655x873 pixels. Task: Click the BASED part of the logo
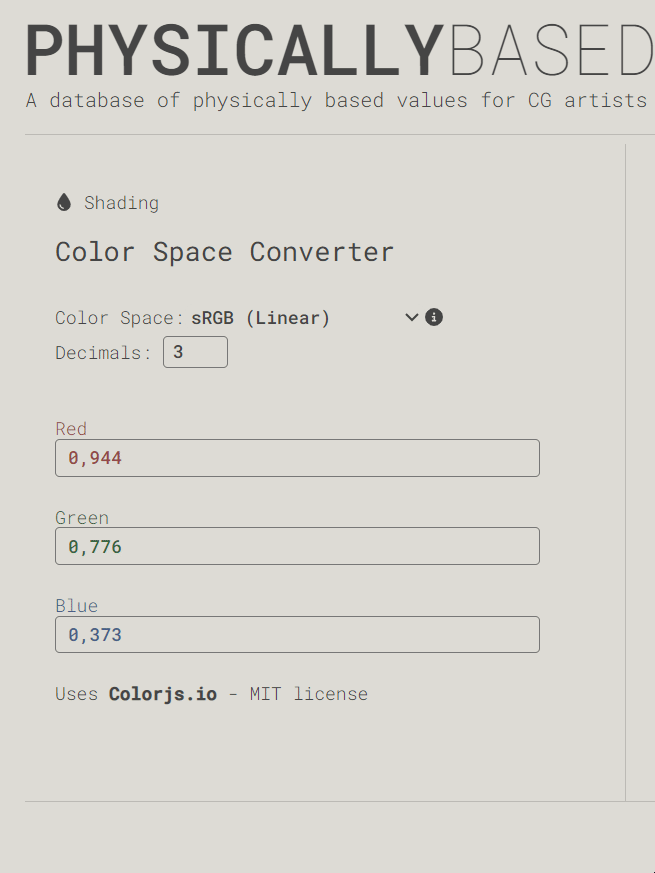[551, 51]
